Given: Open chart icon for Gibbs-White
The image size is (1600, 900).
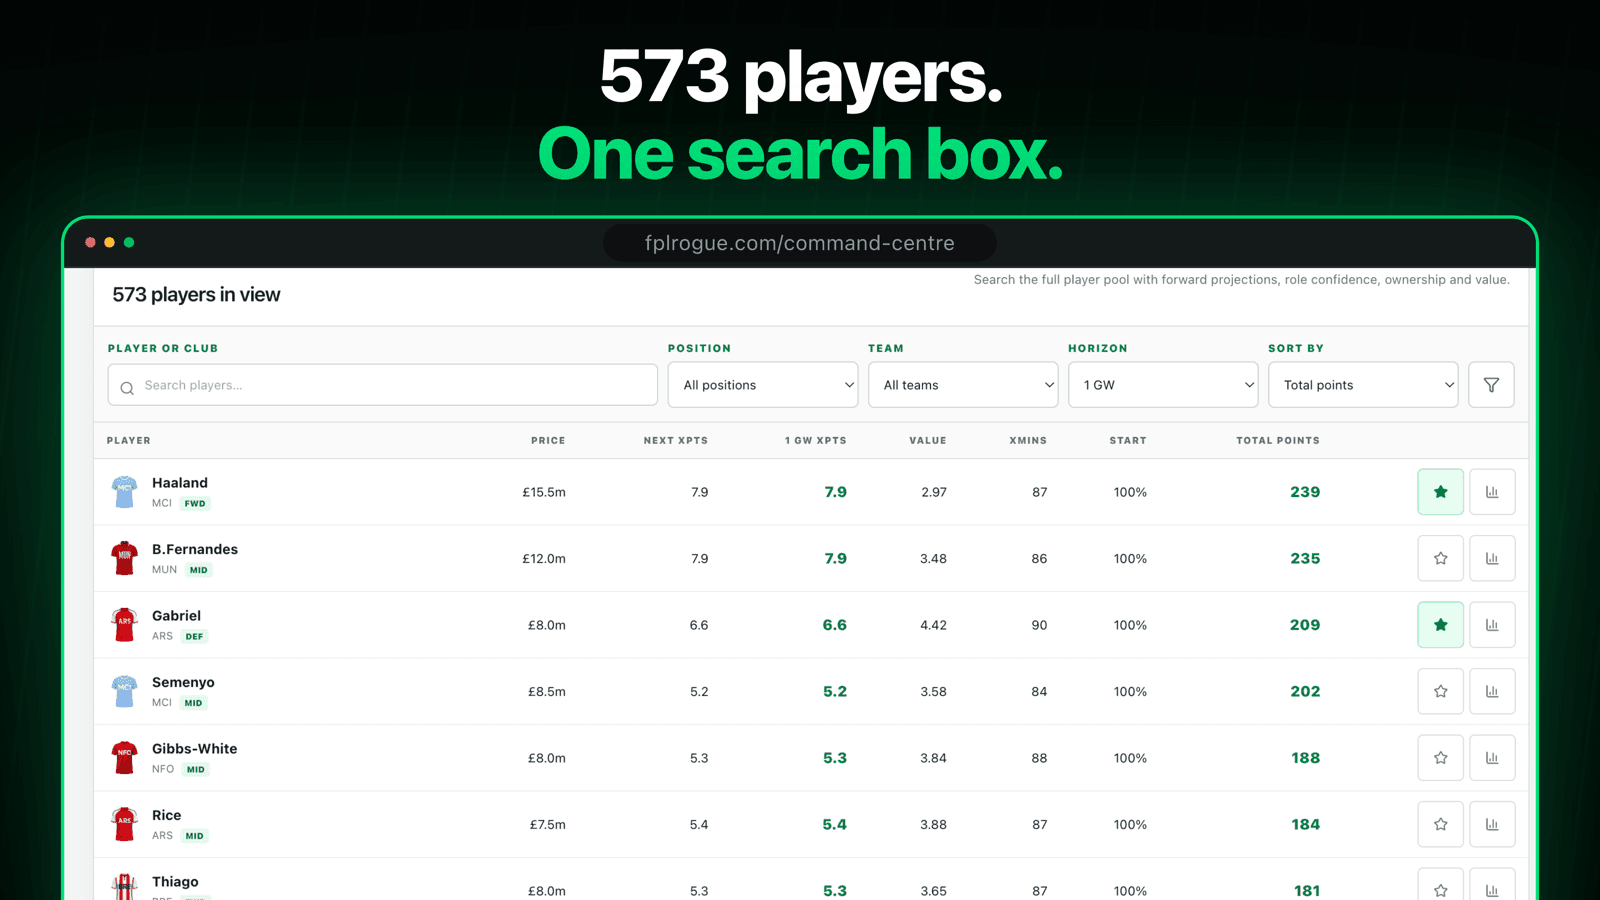Looking at the screenshot, I should point(1492,758).
